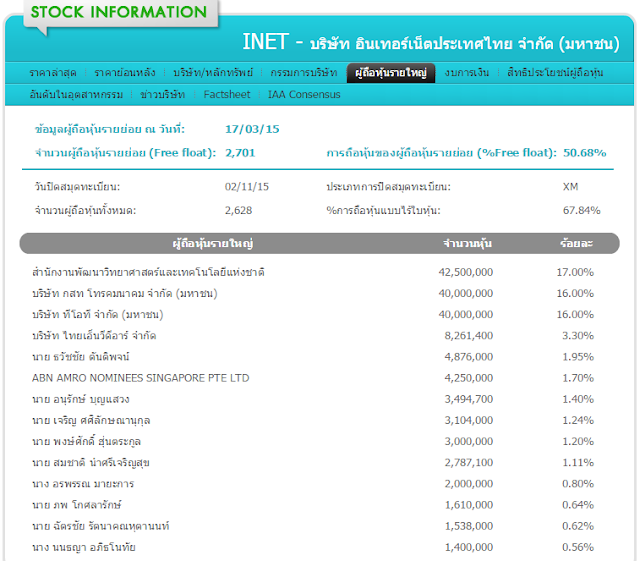Click share count 4,876,000

469,357
